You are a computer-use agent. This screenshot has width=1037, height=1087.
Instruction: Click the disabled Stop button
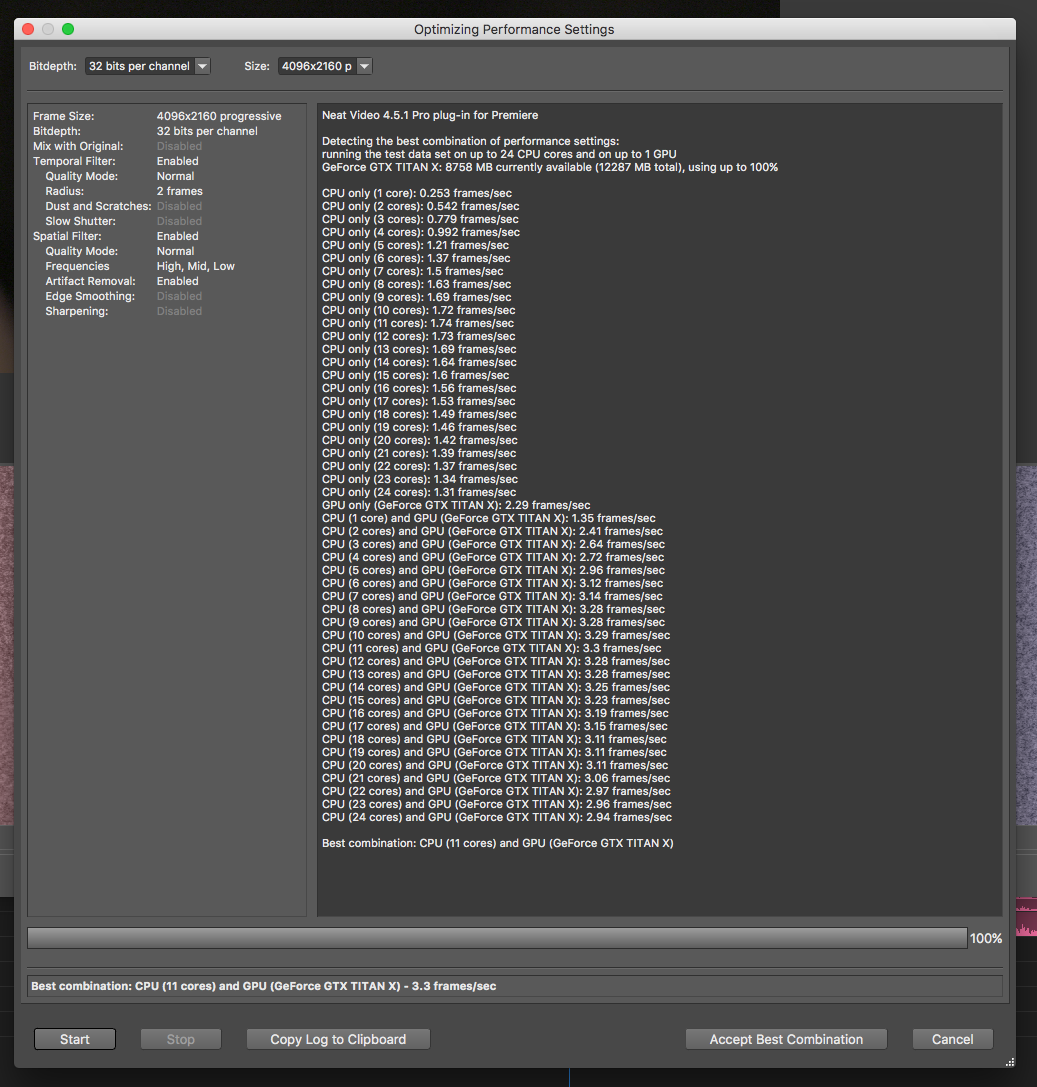point(180,1039)
